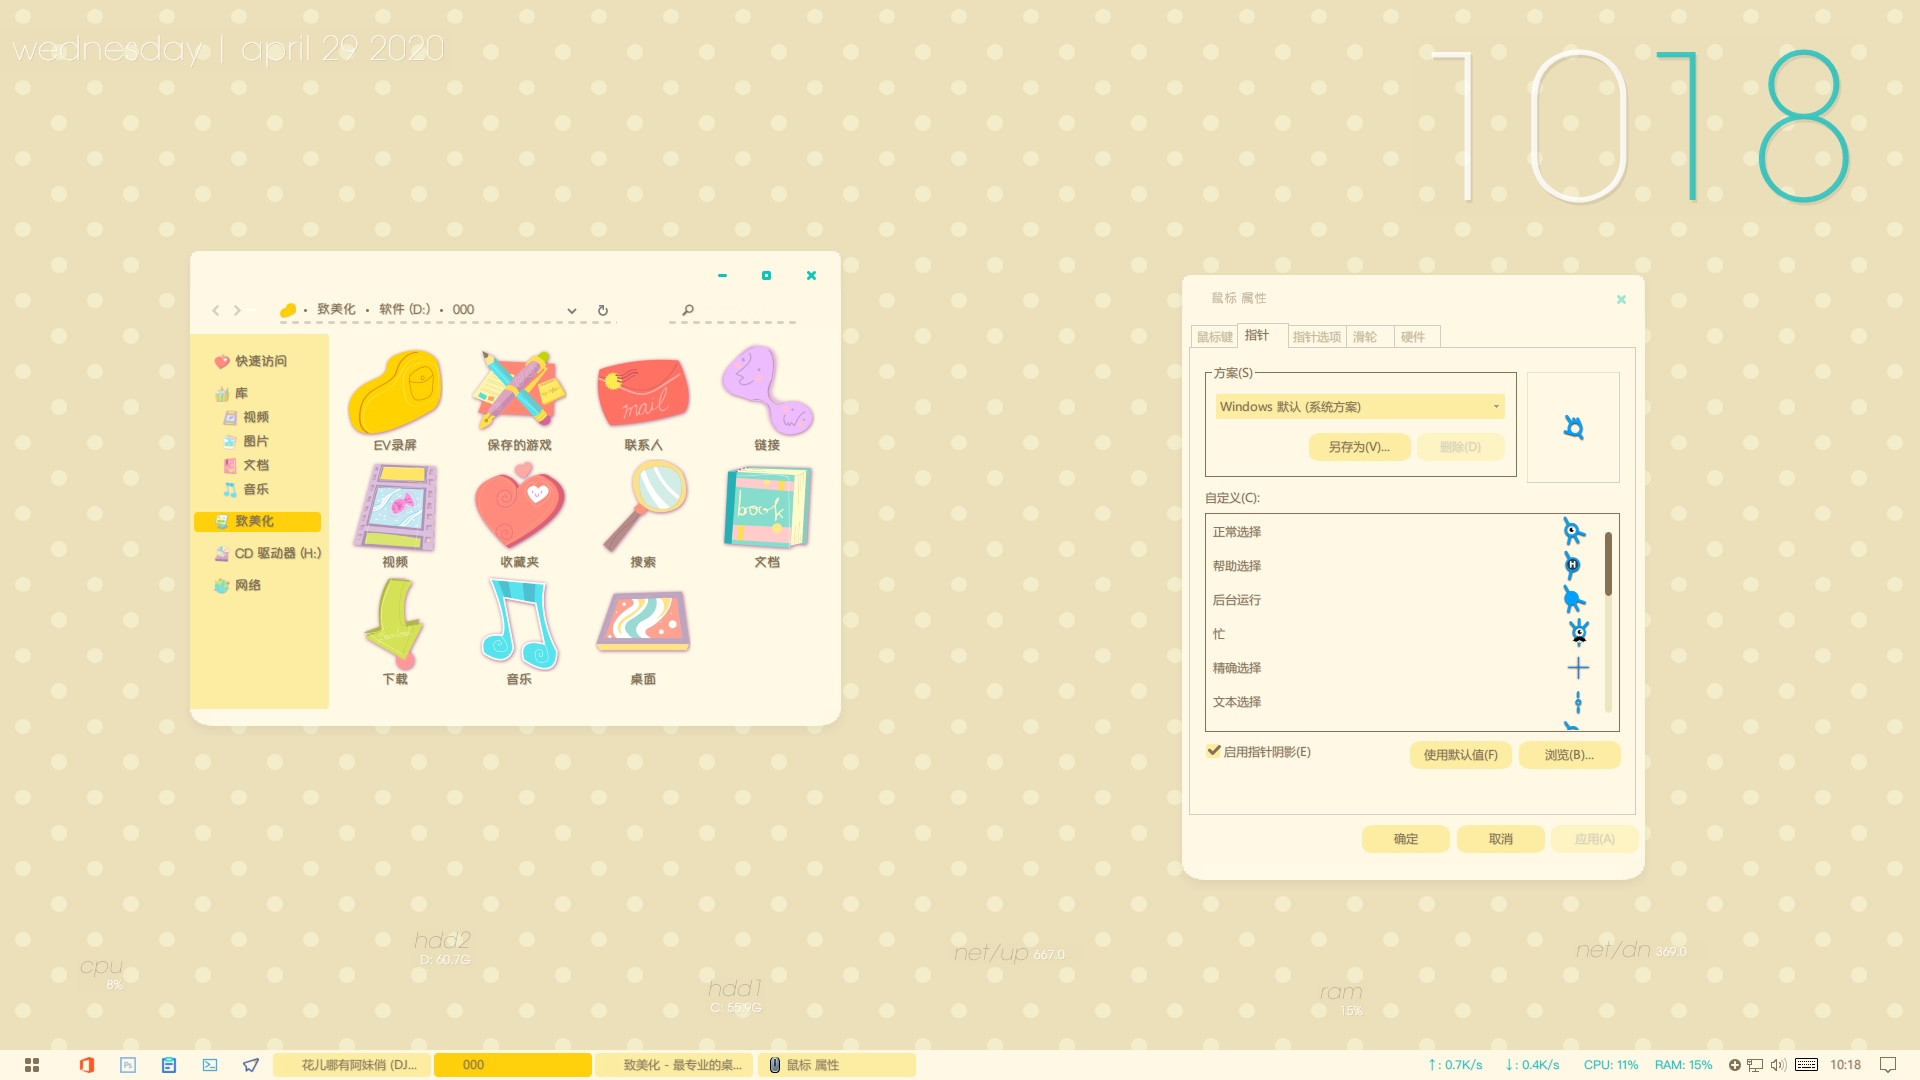Switch to the 指针选项 tab
1920x1080 pixels.
(1316, 337)
